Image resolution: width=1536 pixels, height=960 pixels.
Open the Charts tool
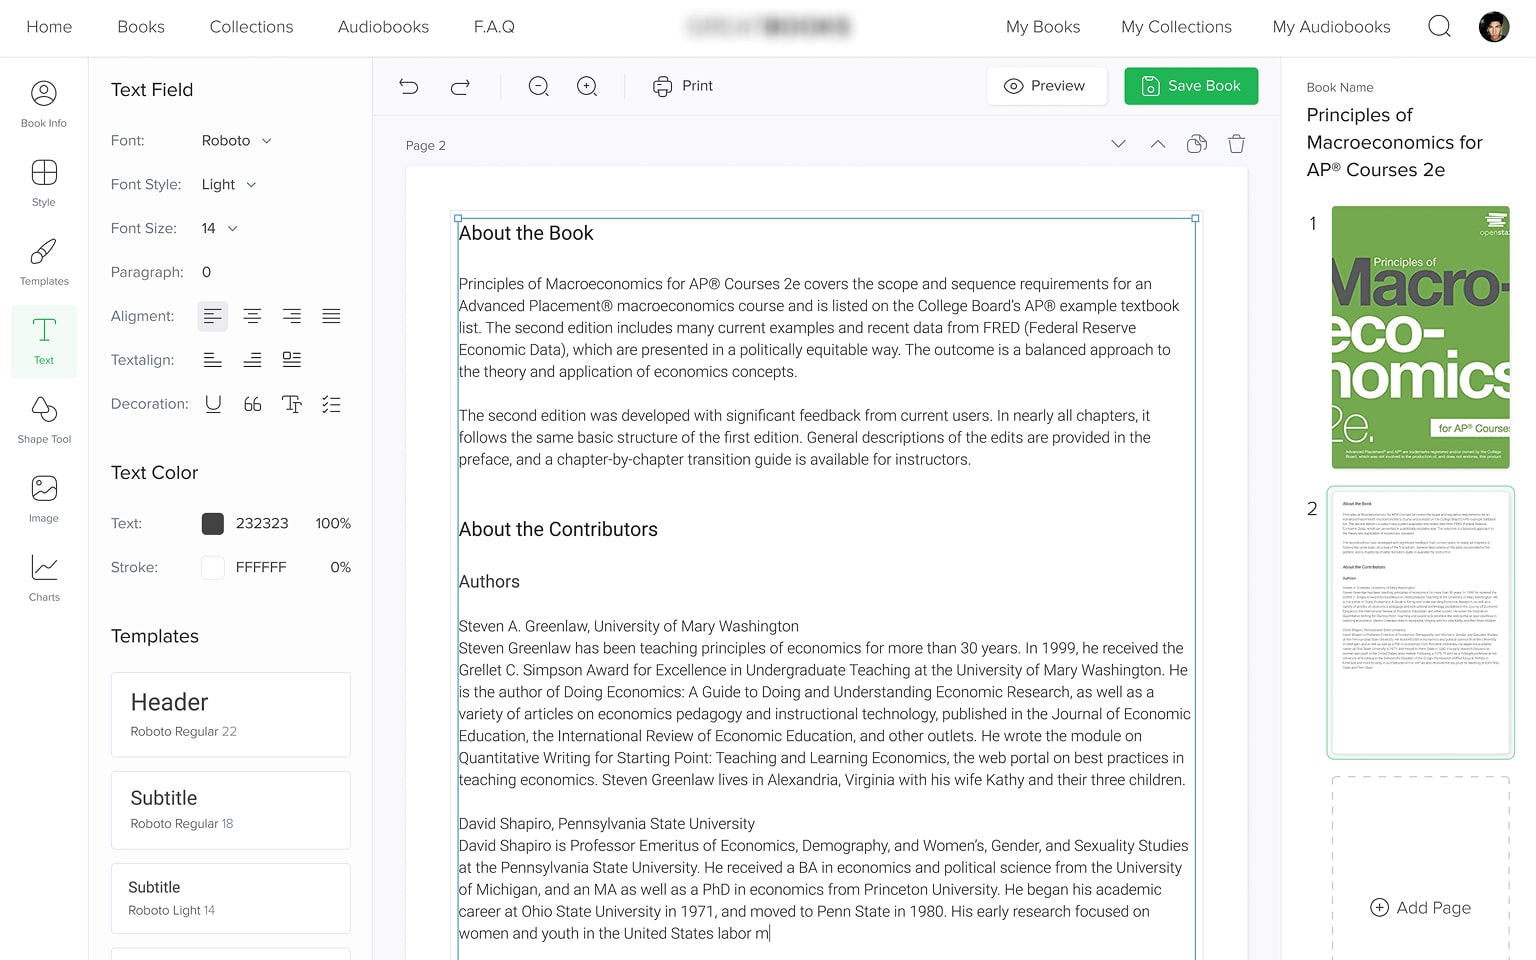tap(44, 579)
